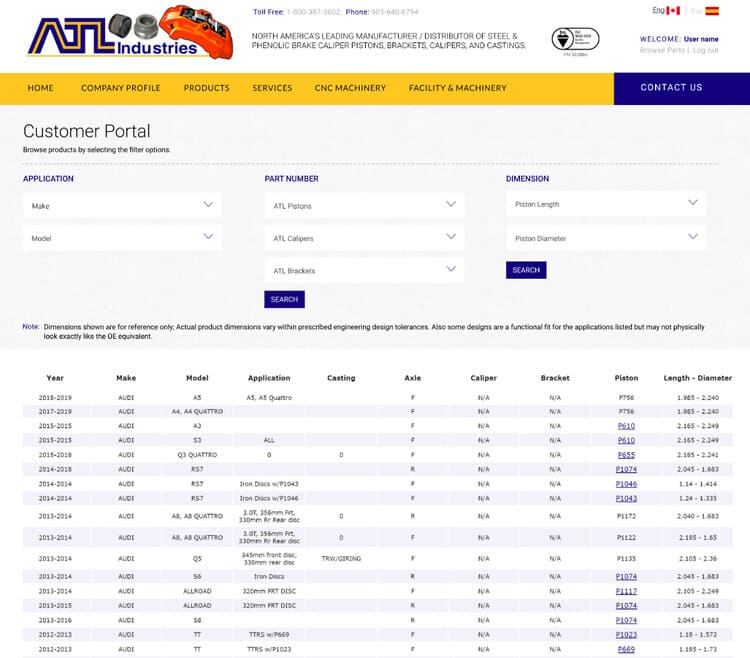
Task: Open Facility & Machinery menu item
Action: [457, 88]
